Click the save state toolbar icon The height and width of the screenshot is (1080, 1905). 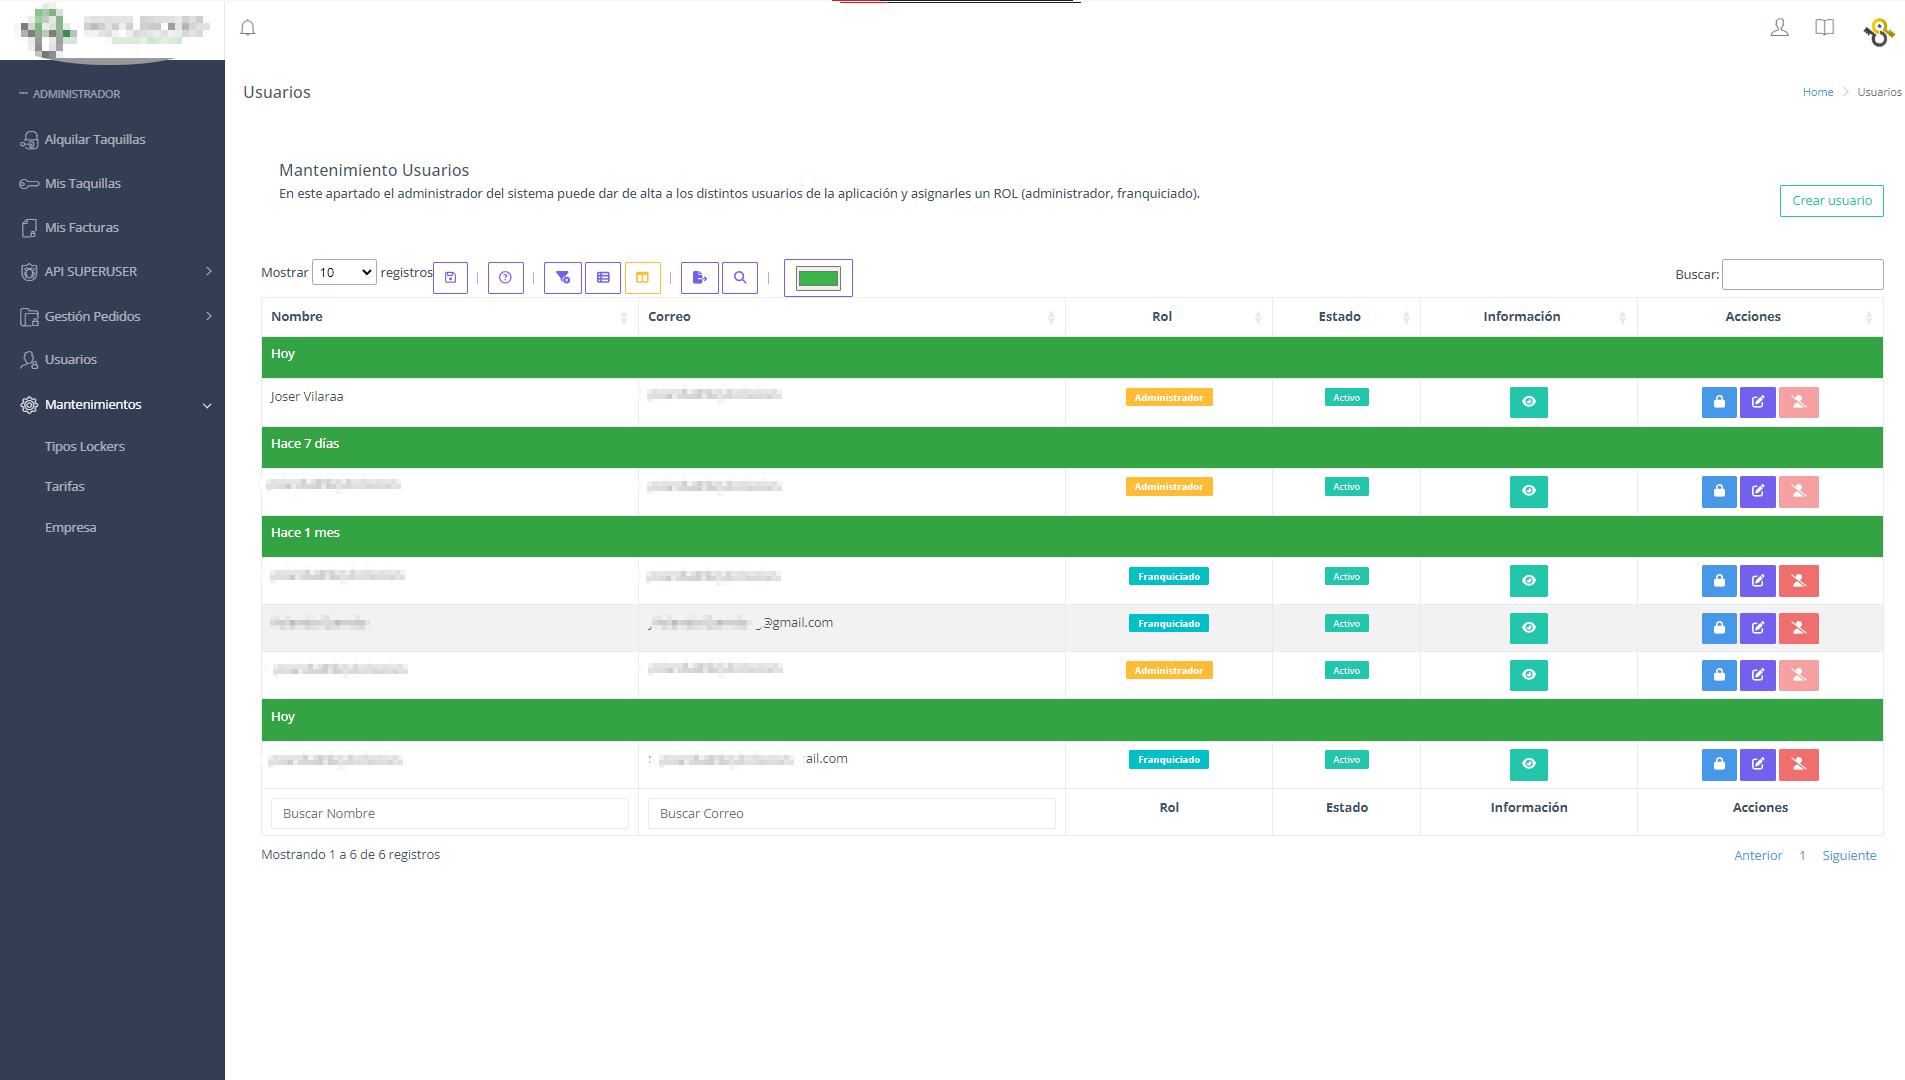[x=450, y=278]
